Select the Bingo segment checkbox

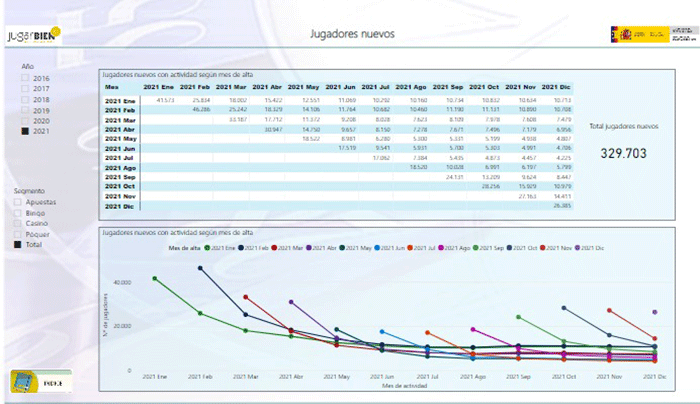point(17,213)
